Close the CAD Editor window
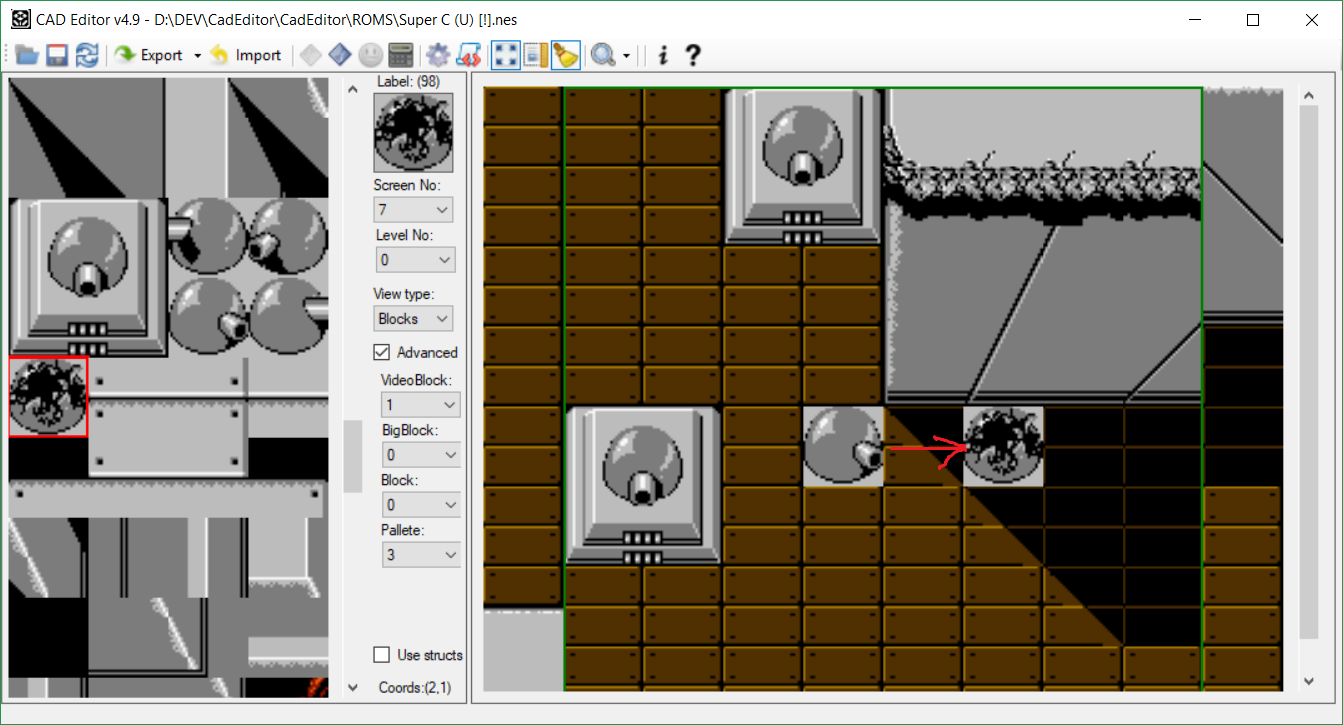 [x=1311, y=20]
